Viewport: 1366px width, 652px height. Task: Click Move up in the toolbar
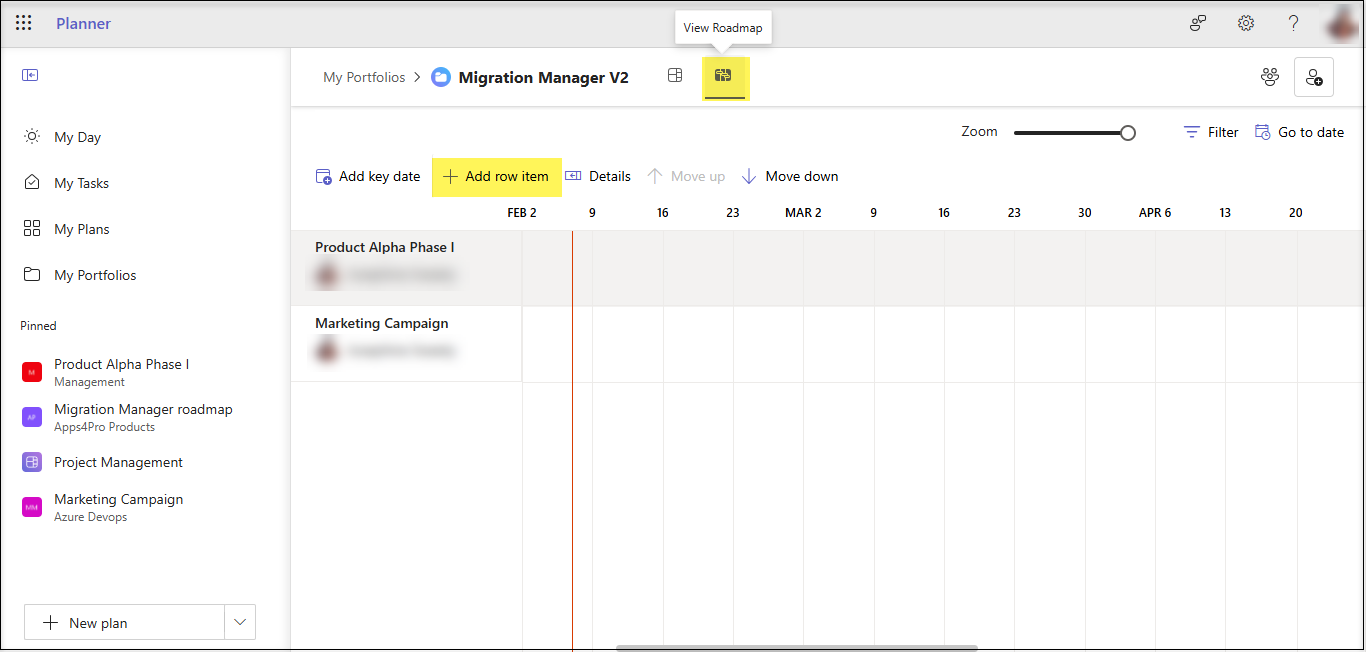tap(686, 176)
